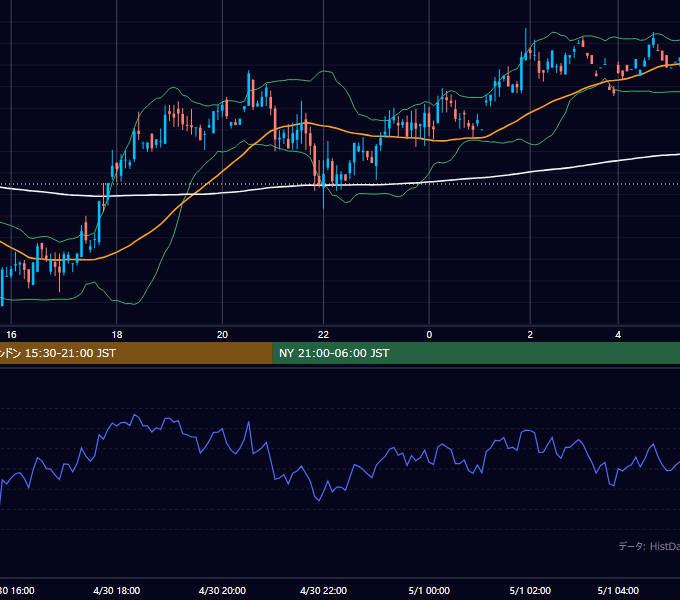
Task: Click the 5/1 00:00 time axis label
Action: click(x=429, y=590)
